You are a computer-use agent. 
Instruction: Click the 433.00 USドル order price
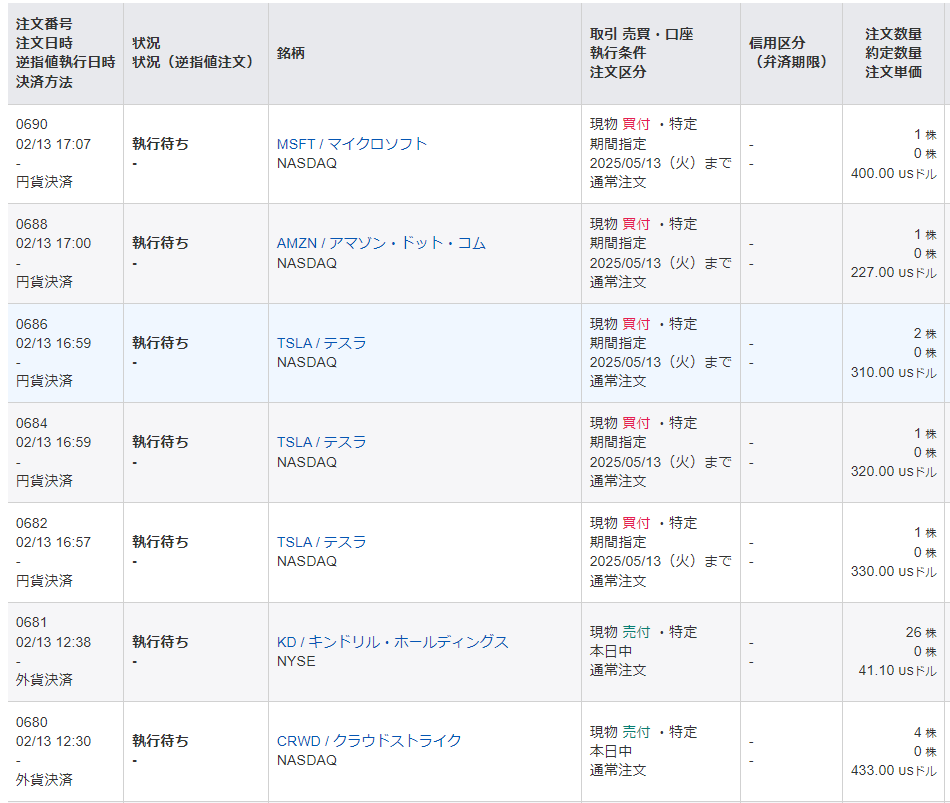click(x=894, y=770)
